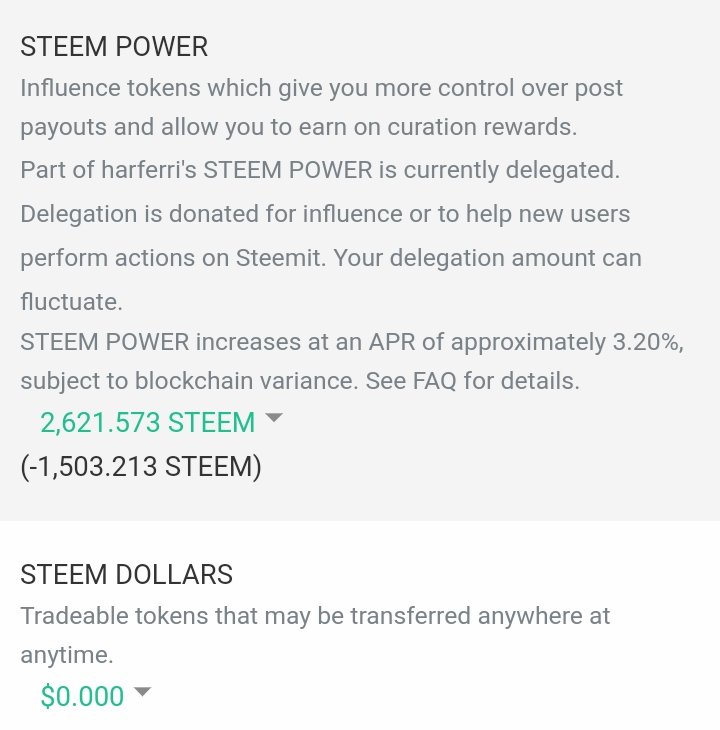Click the 'approximately 3.20%' APR figure
The width and height of the screenshot is (720, 730).
[567, 343]
